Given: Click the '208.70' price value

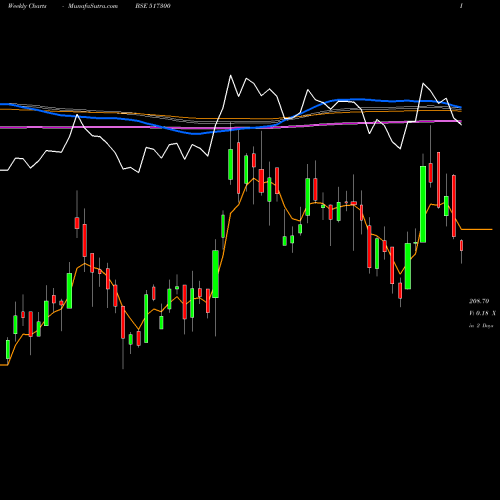Looking at the screenshot, I should 479,301.
